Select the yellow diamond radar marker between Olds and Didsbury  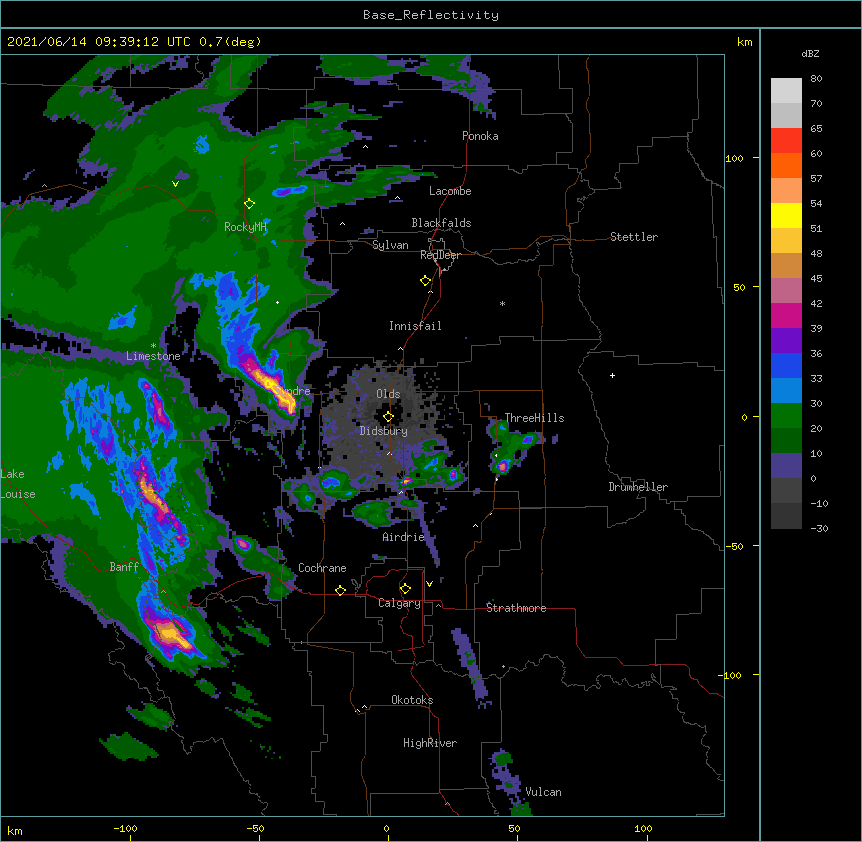coord(388,417)
